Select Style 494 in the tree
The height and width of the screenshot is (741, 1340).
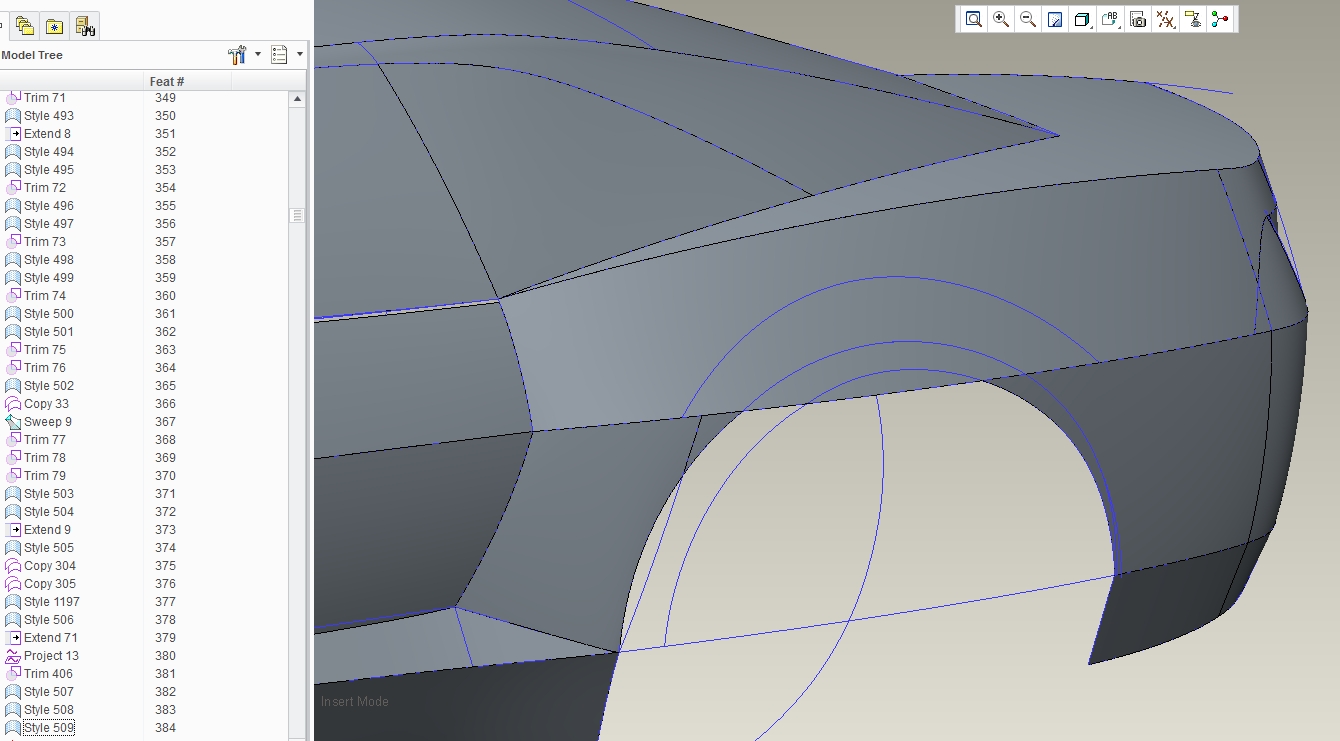coord(49,152)
